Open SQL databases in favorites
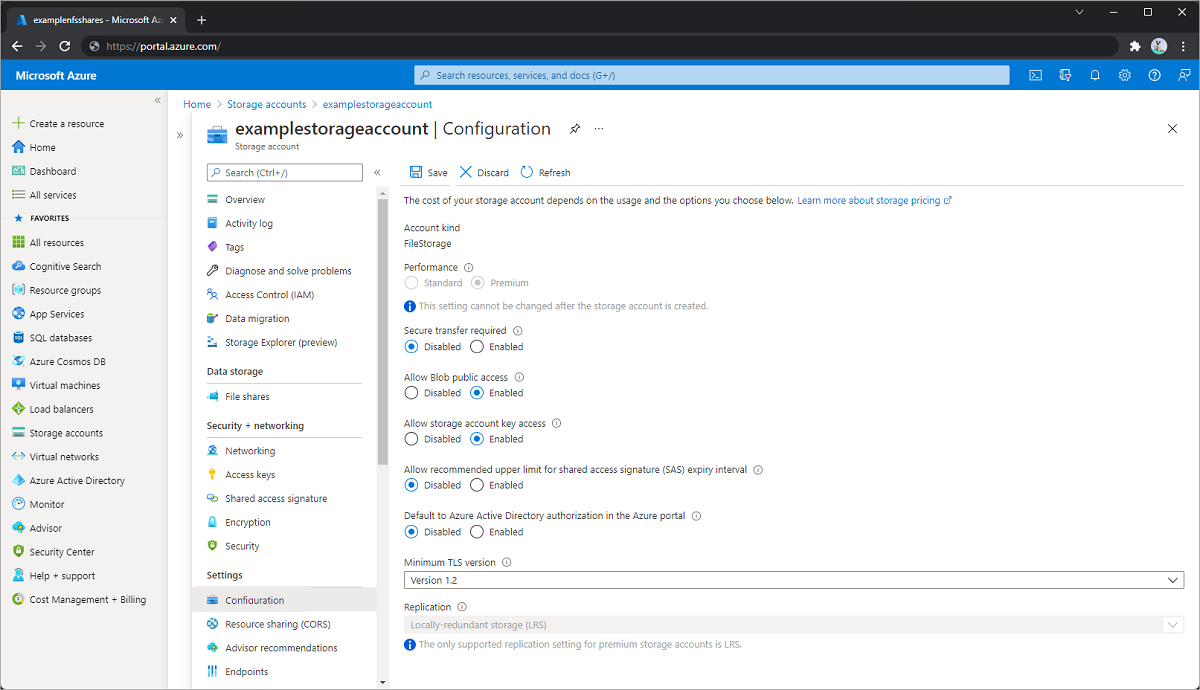This screenshot has width=1200, height=690. coord(60,338)
